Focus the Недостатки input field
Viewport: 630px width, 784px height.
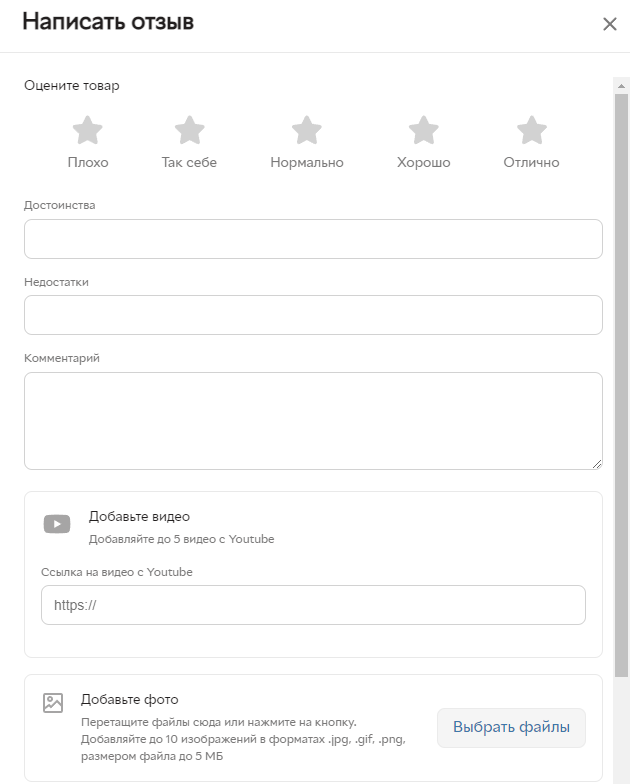pos(314,315)
